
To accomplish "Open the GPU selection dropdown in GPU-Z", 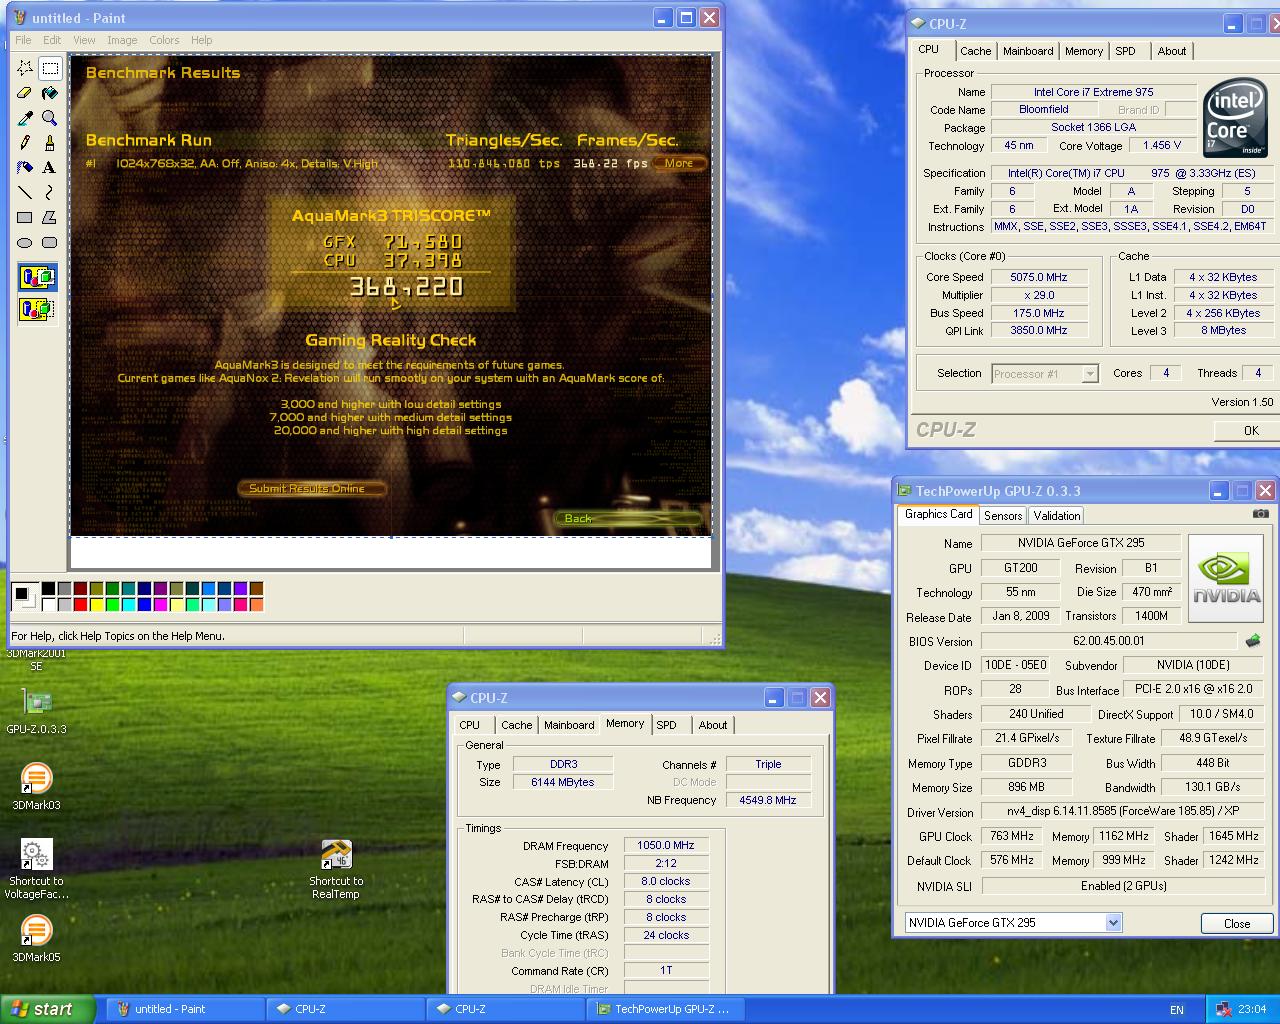I will tap(1113, 923).
